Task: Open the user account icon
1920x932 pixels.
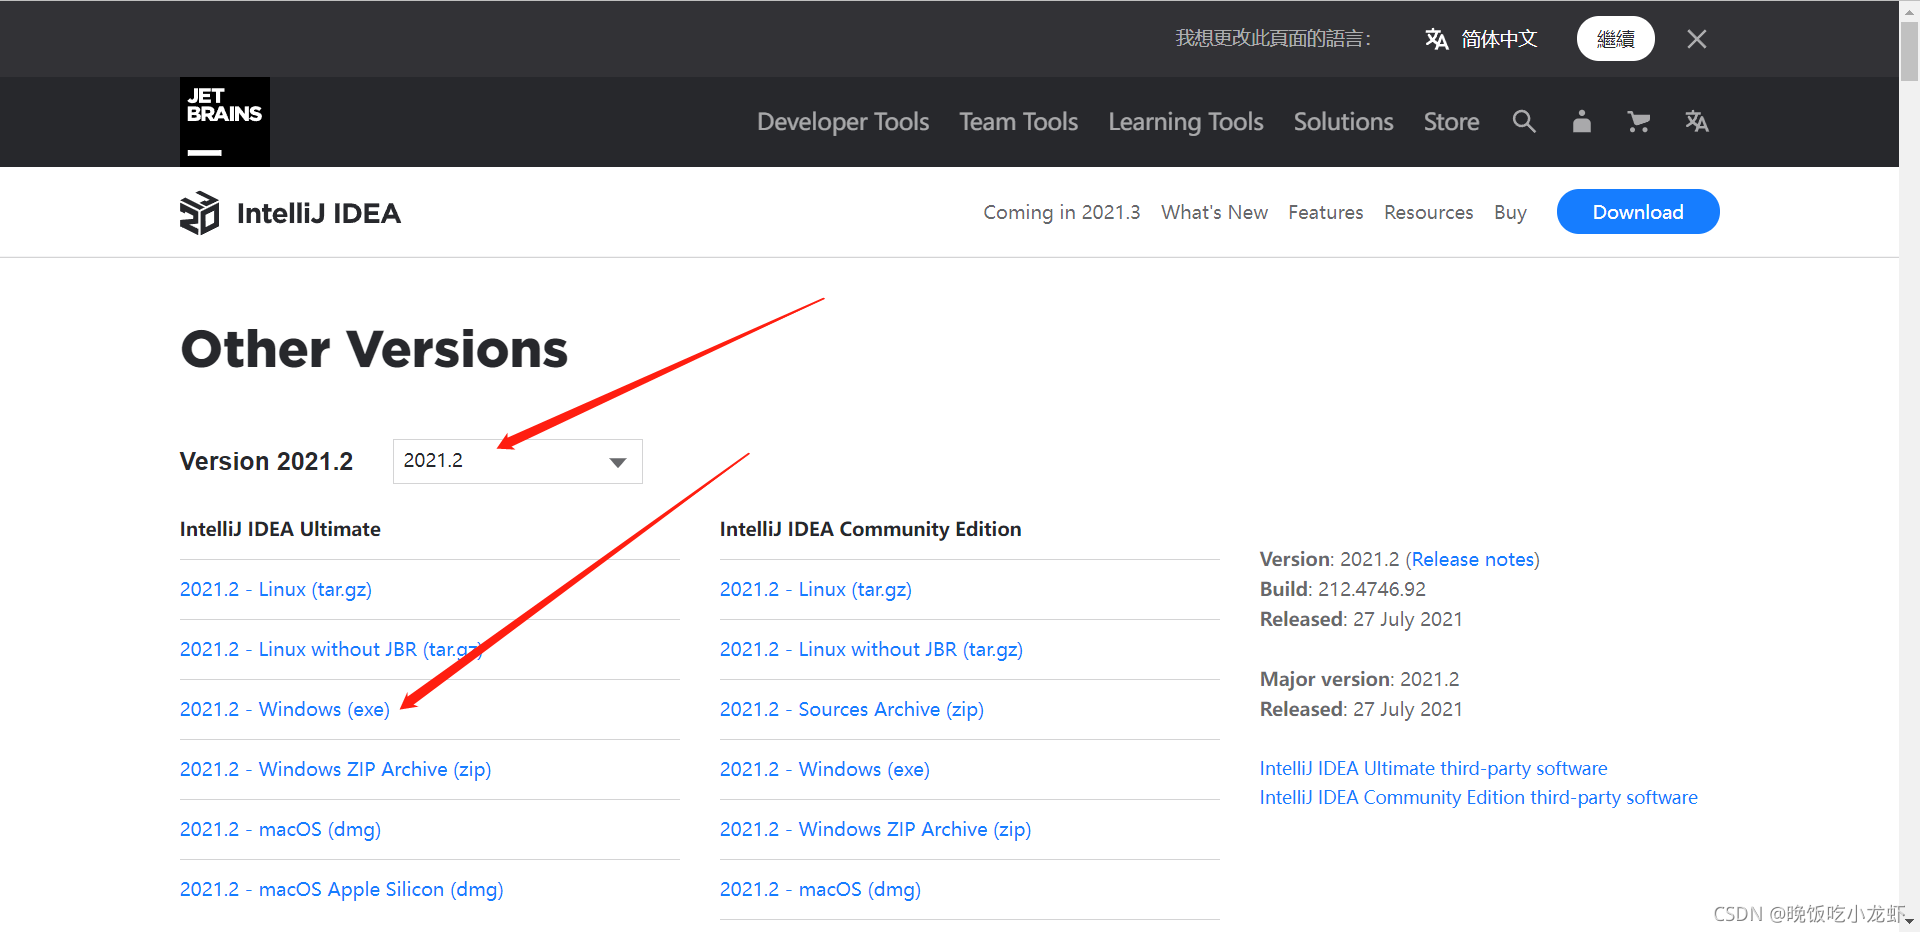Action: pyautogui.click(x=1581, y=122)
